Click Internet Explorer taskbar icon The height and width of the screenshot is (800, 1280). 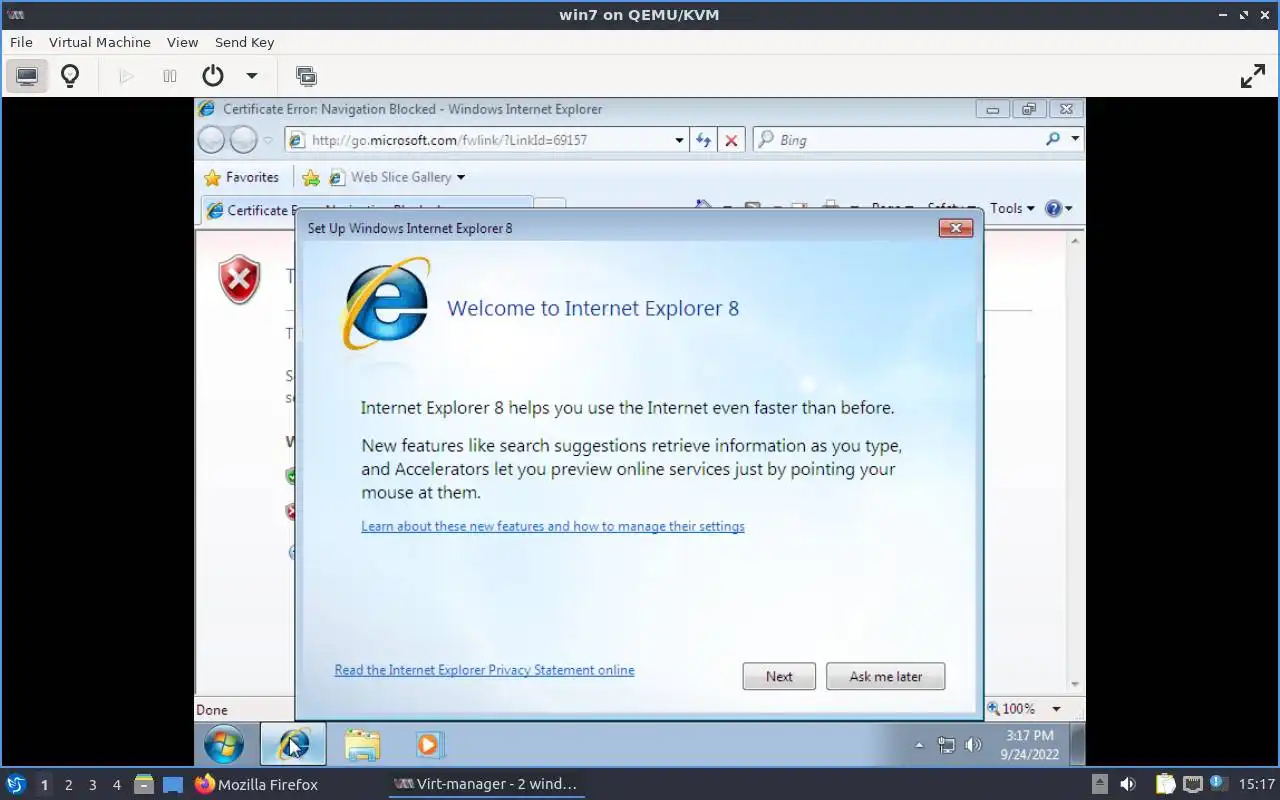tap(293, 745)
